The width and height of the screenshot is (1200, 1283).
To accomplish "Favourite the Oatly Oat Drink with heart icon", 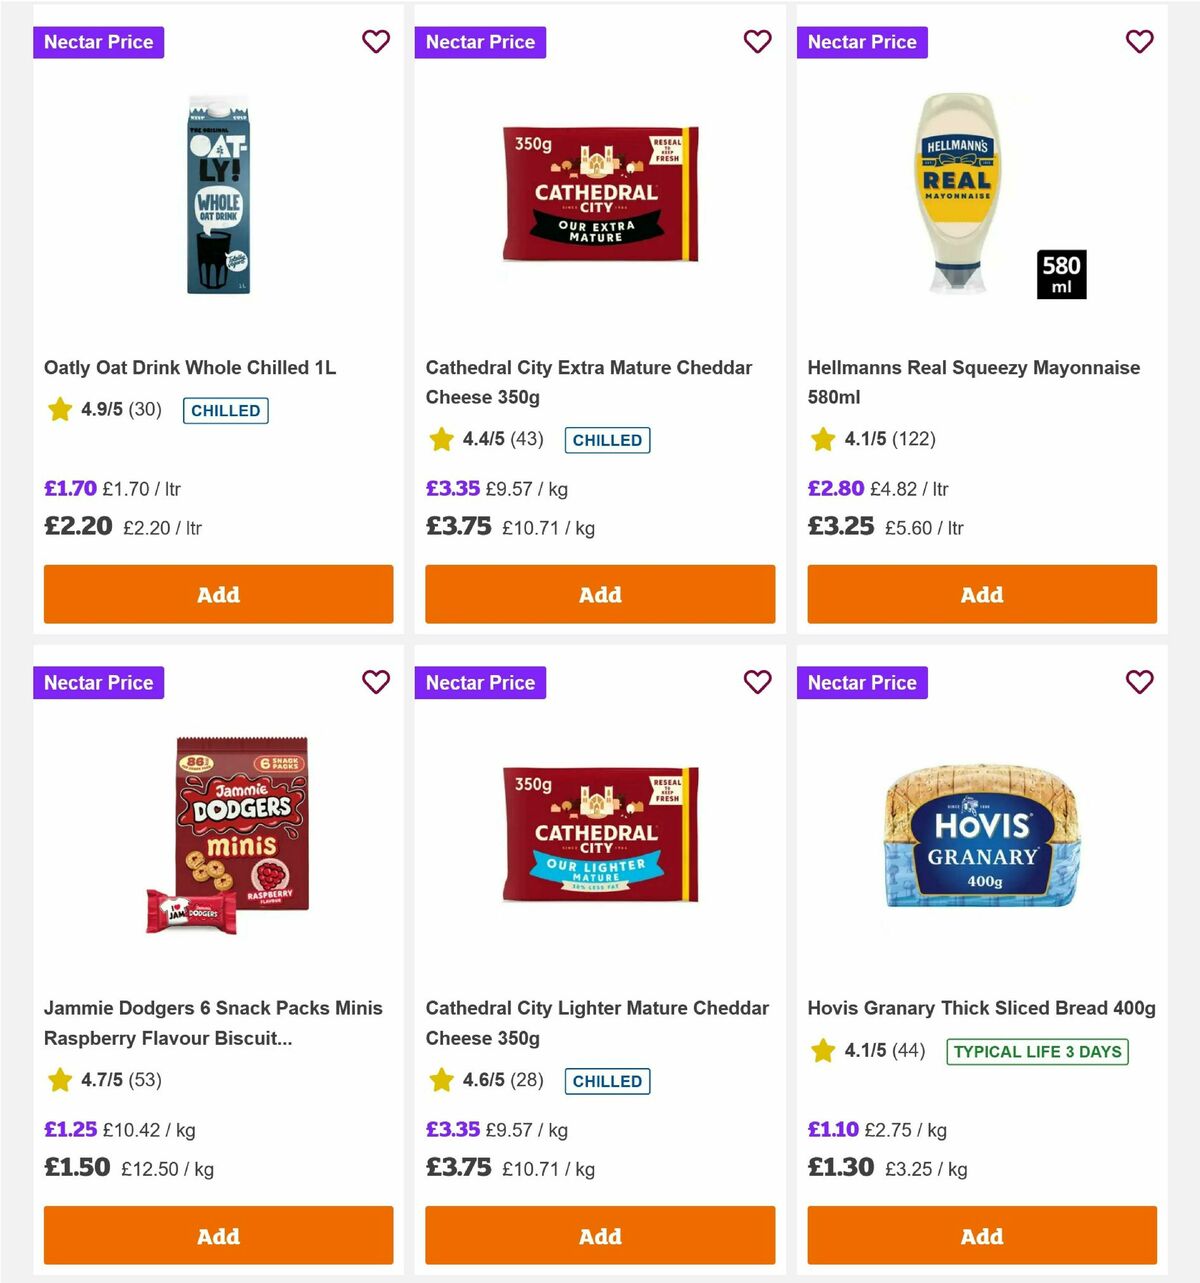I will click(376, 42).
